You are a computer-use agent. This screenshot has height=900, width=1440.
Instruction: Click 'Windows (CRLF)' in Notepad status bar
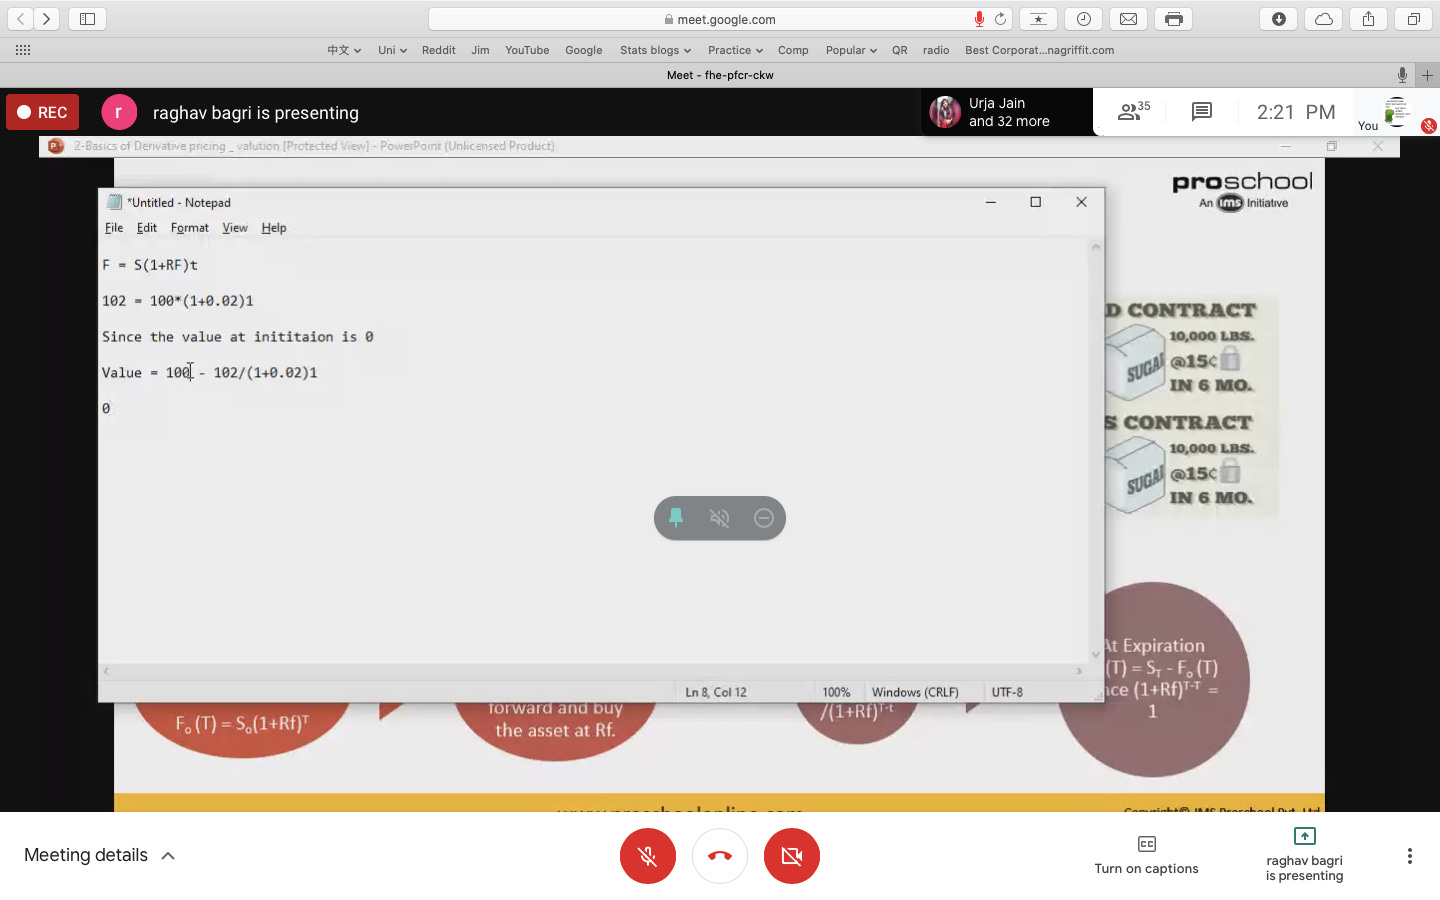tap(915, 692)
